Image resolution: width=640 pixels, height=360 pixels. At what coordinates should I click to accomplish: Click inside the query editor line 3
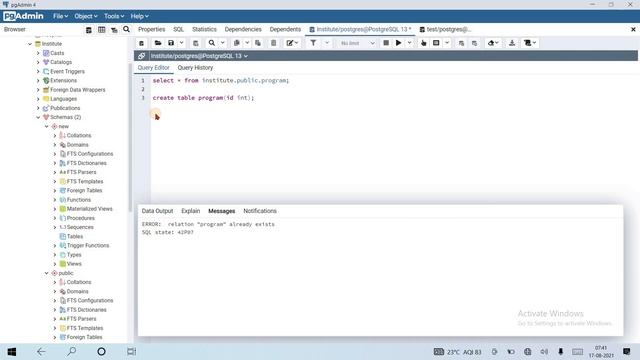[x=203, y=98]
